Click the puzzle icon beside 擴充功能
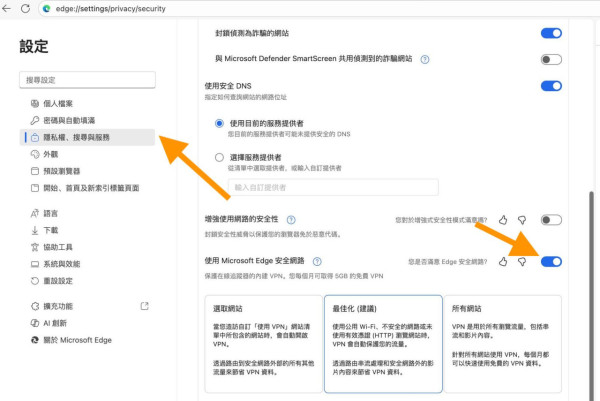Viewport: 600px width, 401px height. (x=35, y=306)
